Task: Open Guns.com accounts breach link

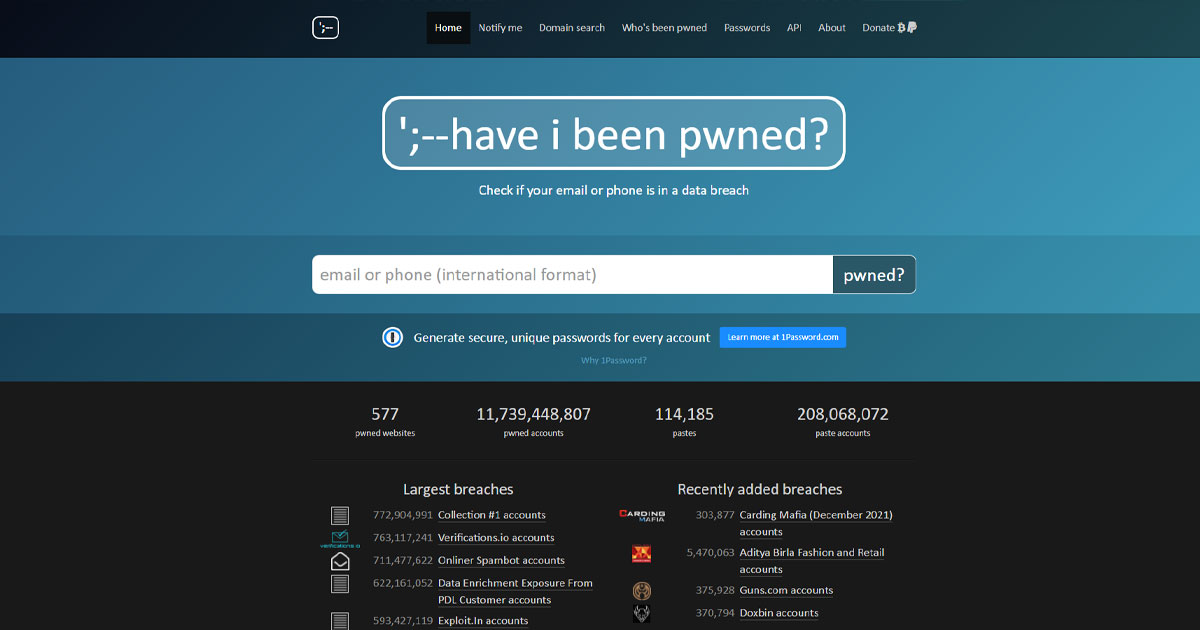Action: (786, 590)
